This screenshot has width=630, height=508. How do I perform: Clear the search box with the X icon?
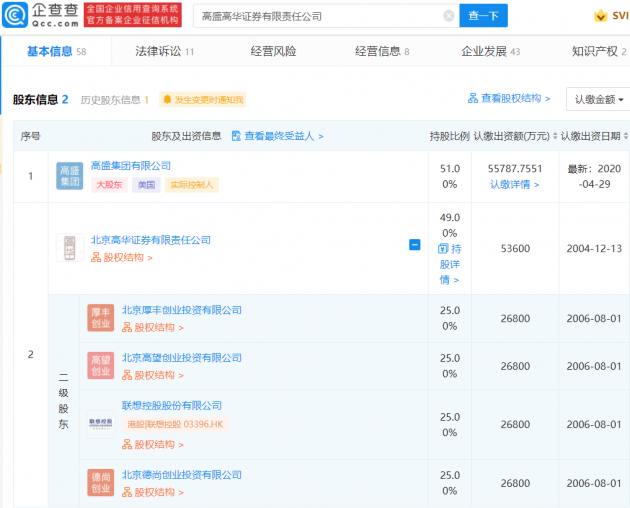click(449, 16)
